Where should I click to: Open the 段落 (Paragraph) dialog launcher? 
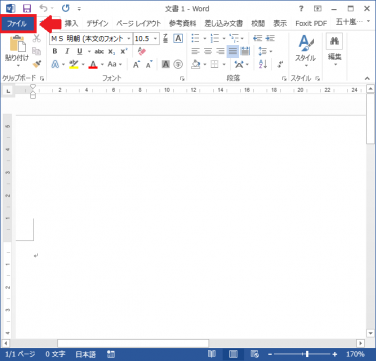point(284,79)
